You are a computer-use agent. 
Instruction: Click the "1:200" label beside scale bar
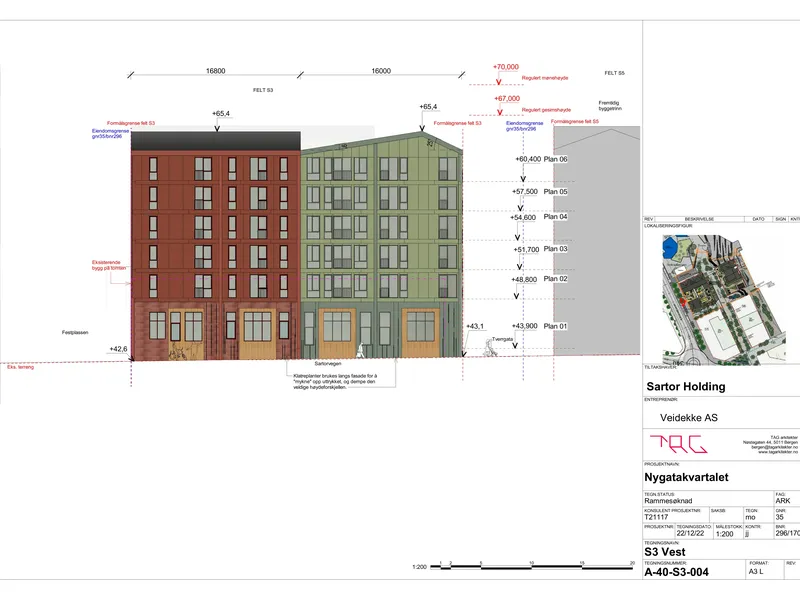click(x=419, y=567)
